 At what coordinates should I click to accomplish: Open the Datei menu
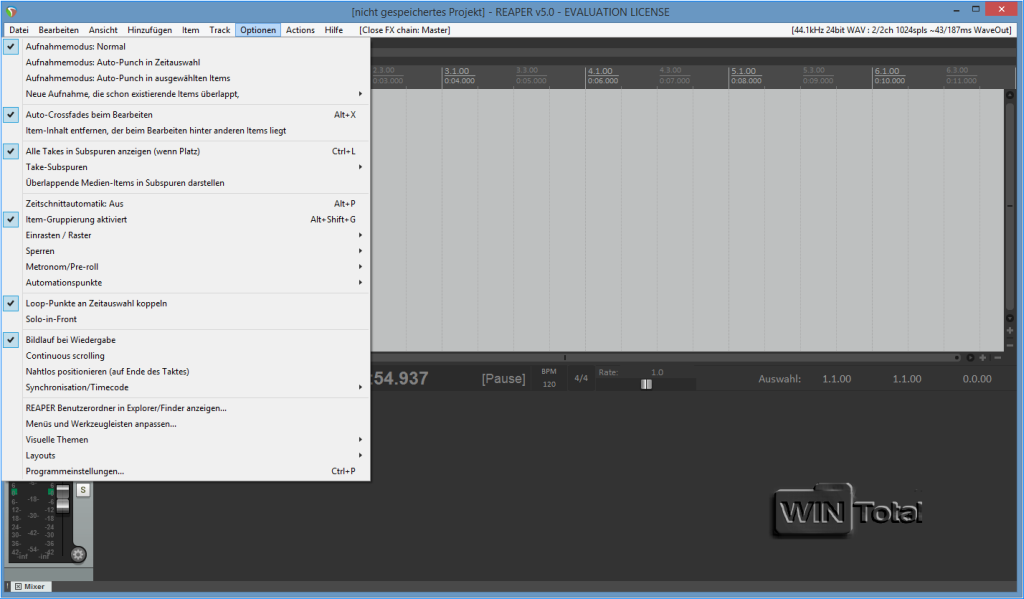click(x=19, y=30)
